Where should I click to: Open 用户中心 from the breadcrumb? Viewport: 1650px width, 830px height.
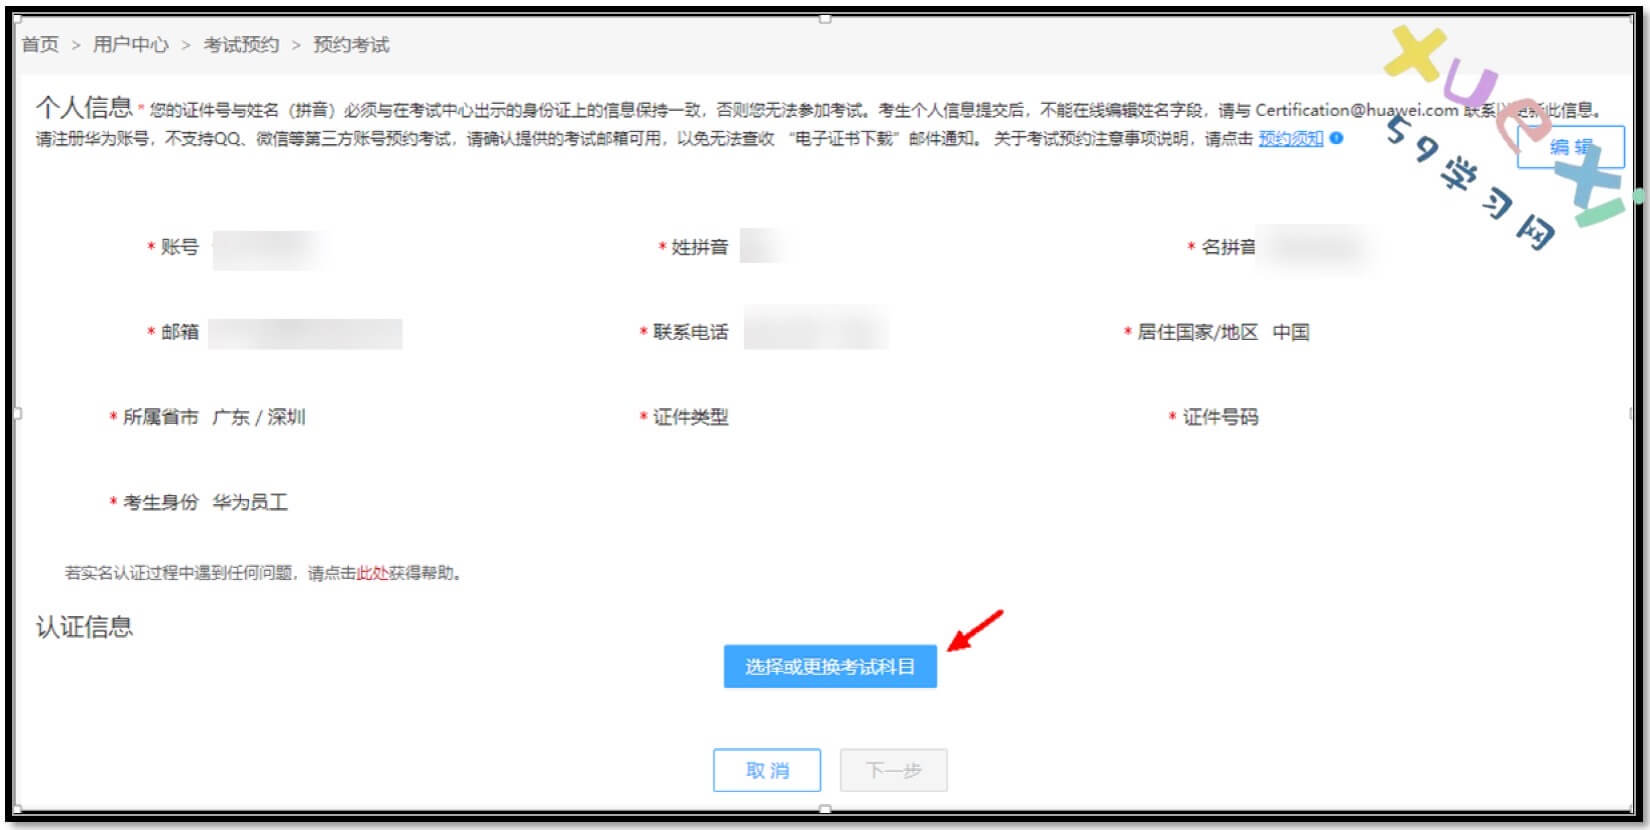tap(131, 44)
